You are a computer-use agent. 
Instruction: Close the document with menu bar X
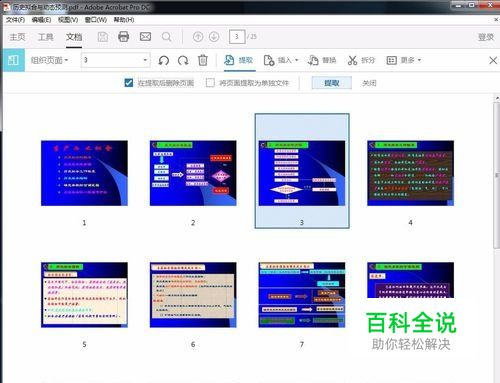(x=496, y=20)
